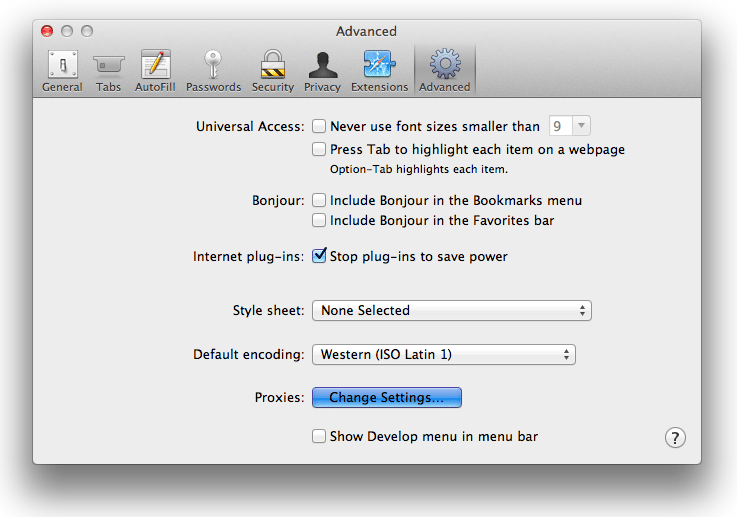Click the Universal Access label
The image size is (737, 517).
pos(250,126)
